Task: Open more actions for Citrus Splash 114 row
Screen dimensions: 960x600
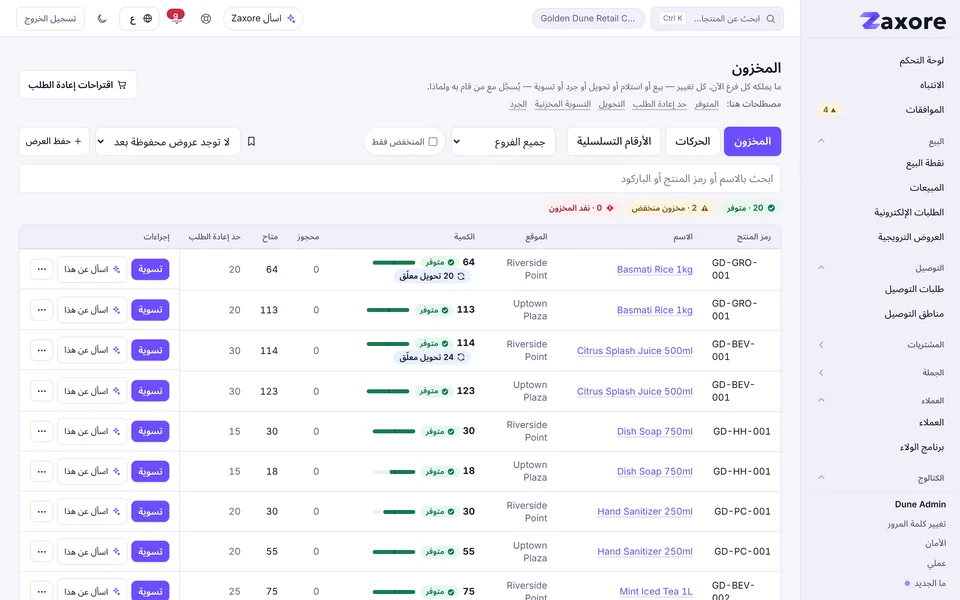Action: point(42,350)
